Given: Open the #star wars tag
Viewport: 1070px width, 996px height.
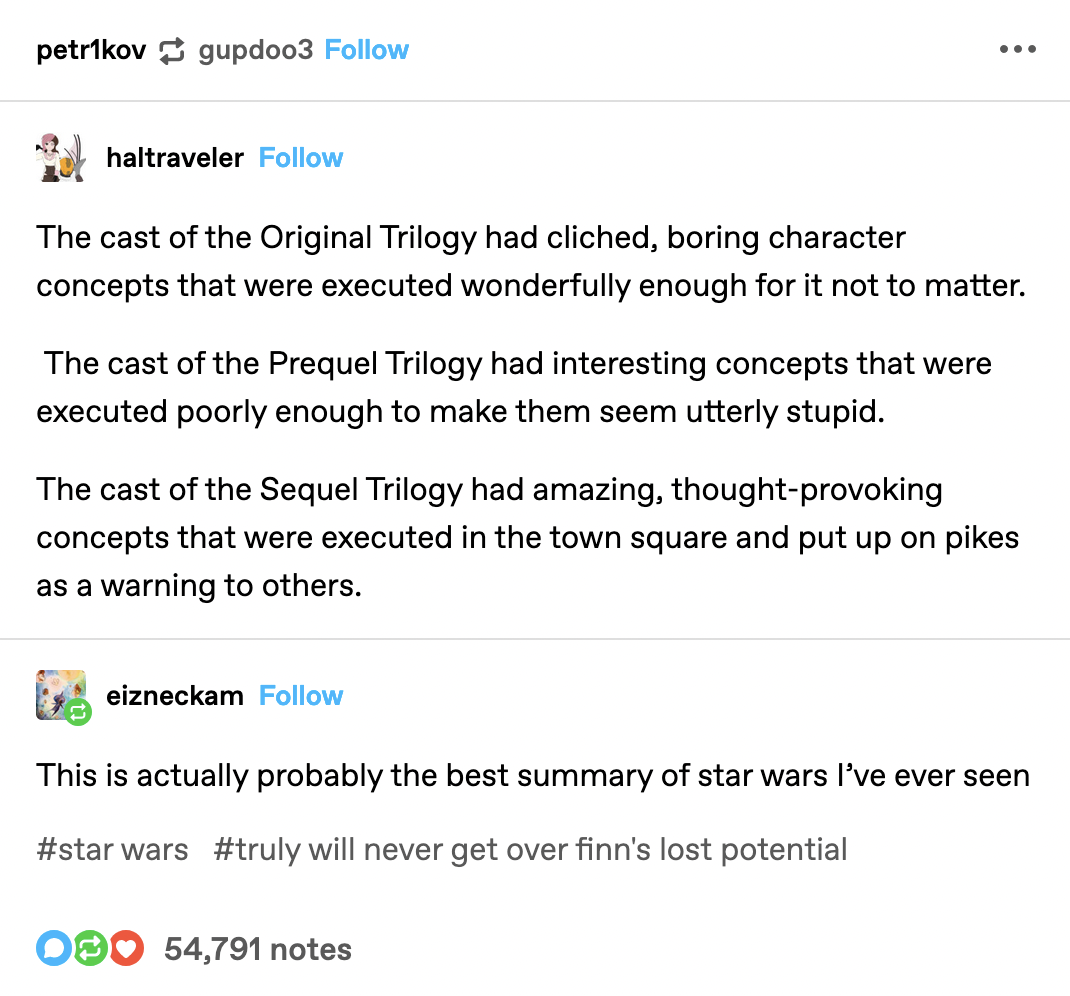Looking at the screenshot, I should pos(112,850).
